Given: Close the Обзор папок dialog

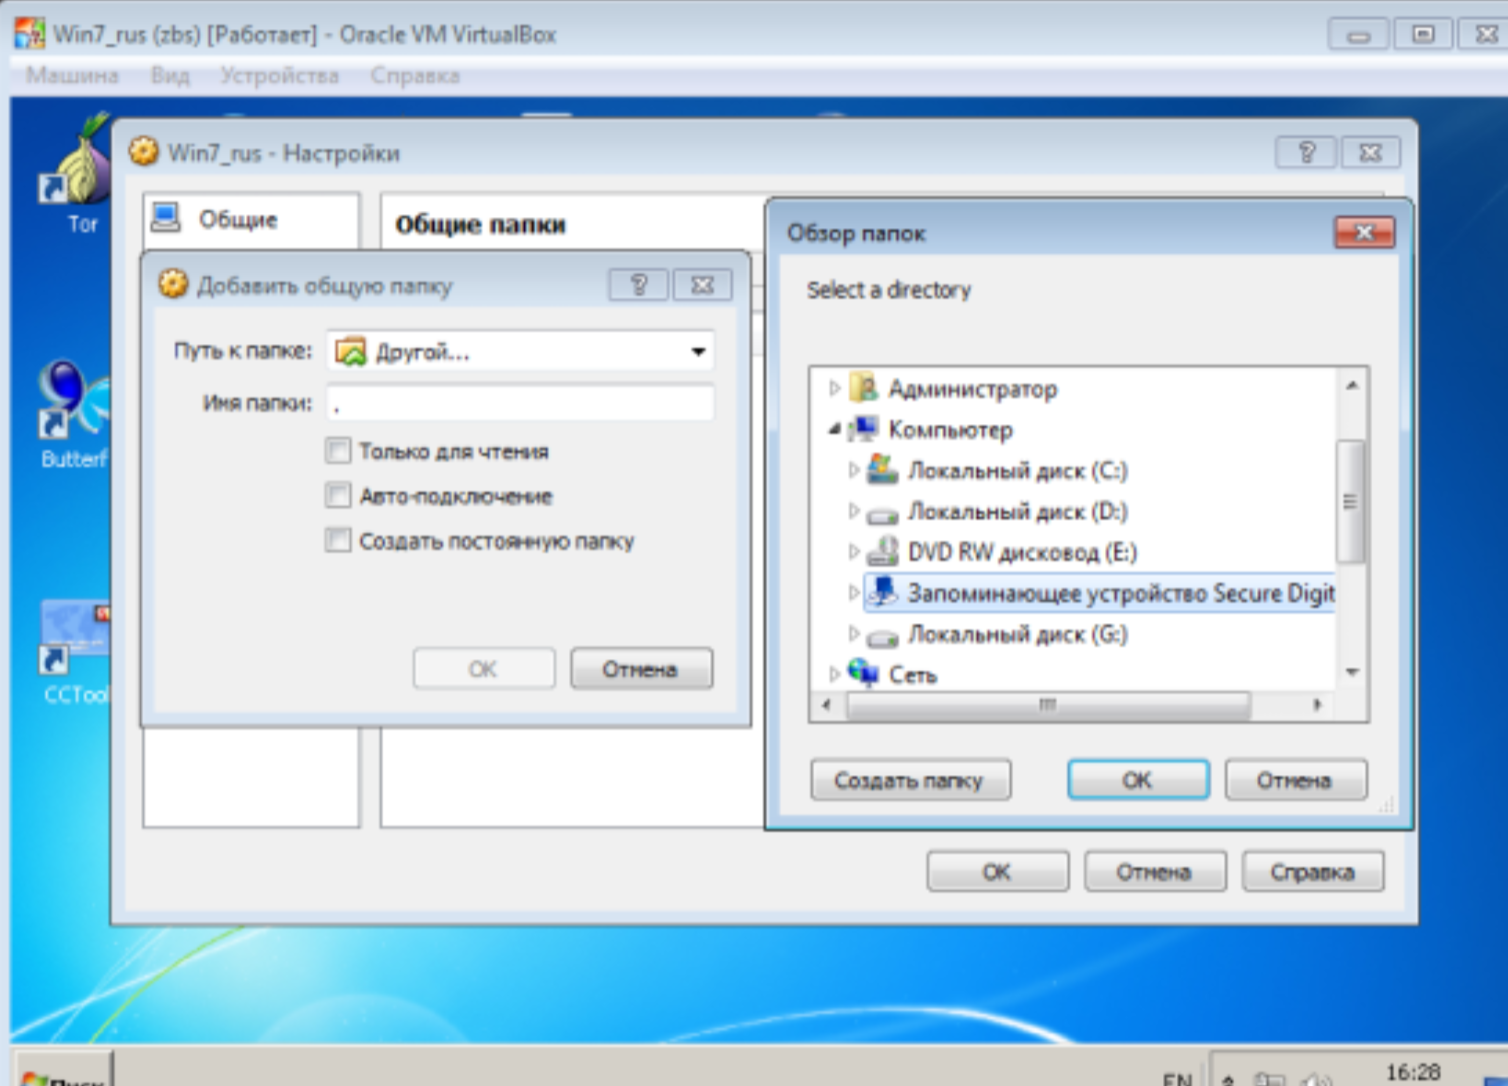Looking at the screenshot, I should tap(1364, 232).
